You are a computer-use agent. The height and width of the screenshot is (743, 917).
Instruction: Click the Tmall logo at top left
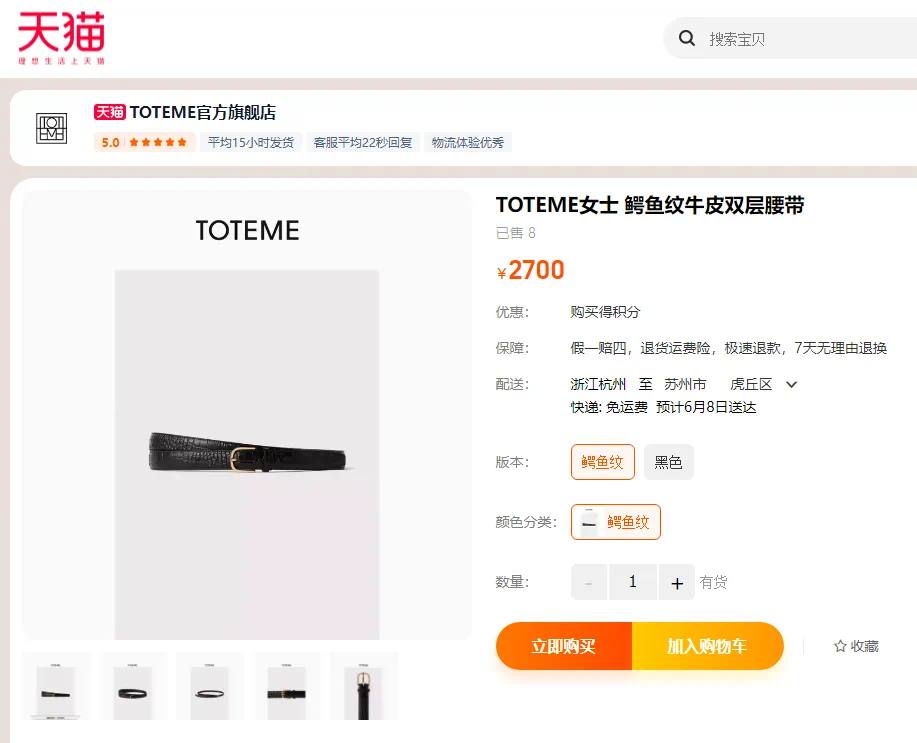click(x=61, y=37)
